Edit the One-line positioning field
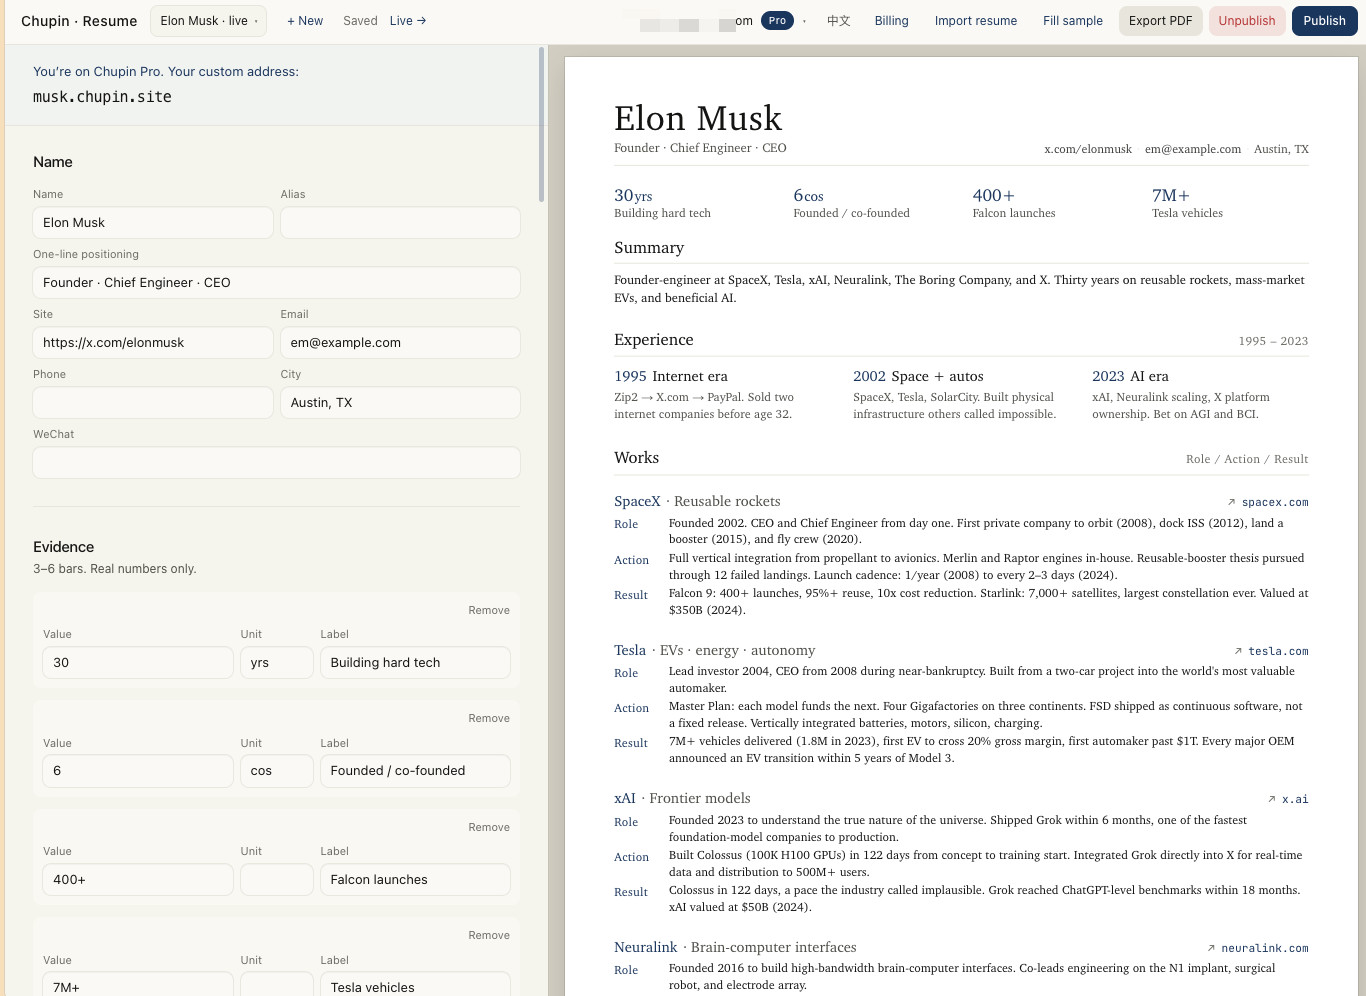Viewport: 1366px width, 996px height. [276, 283]
